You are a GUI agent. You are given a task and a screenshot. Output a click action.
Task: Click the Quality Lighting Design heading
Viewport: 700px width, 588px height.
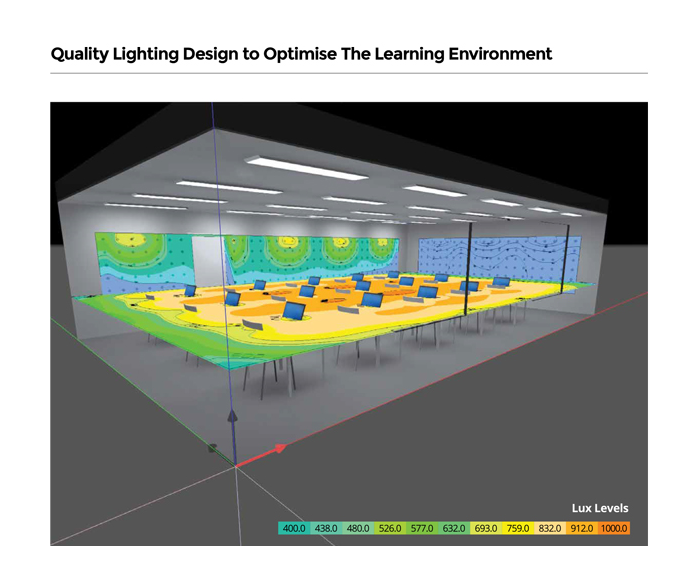click(x=301, y=54)
